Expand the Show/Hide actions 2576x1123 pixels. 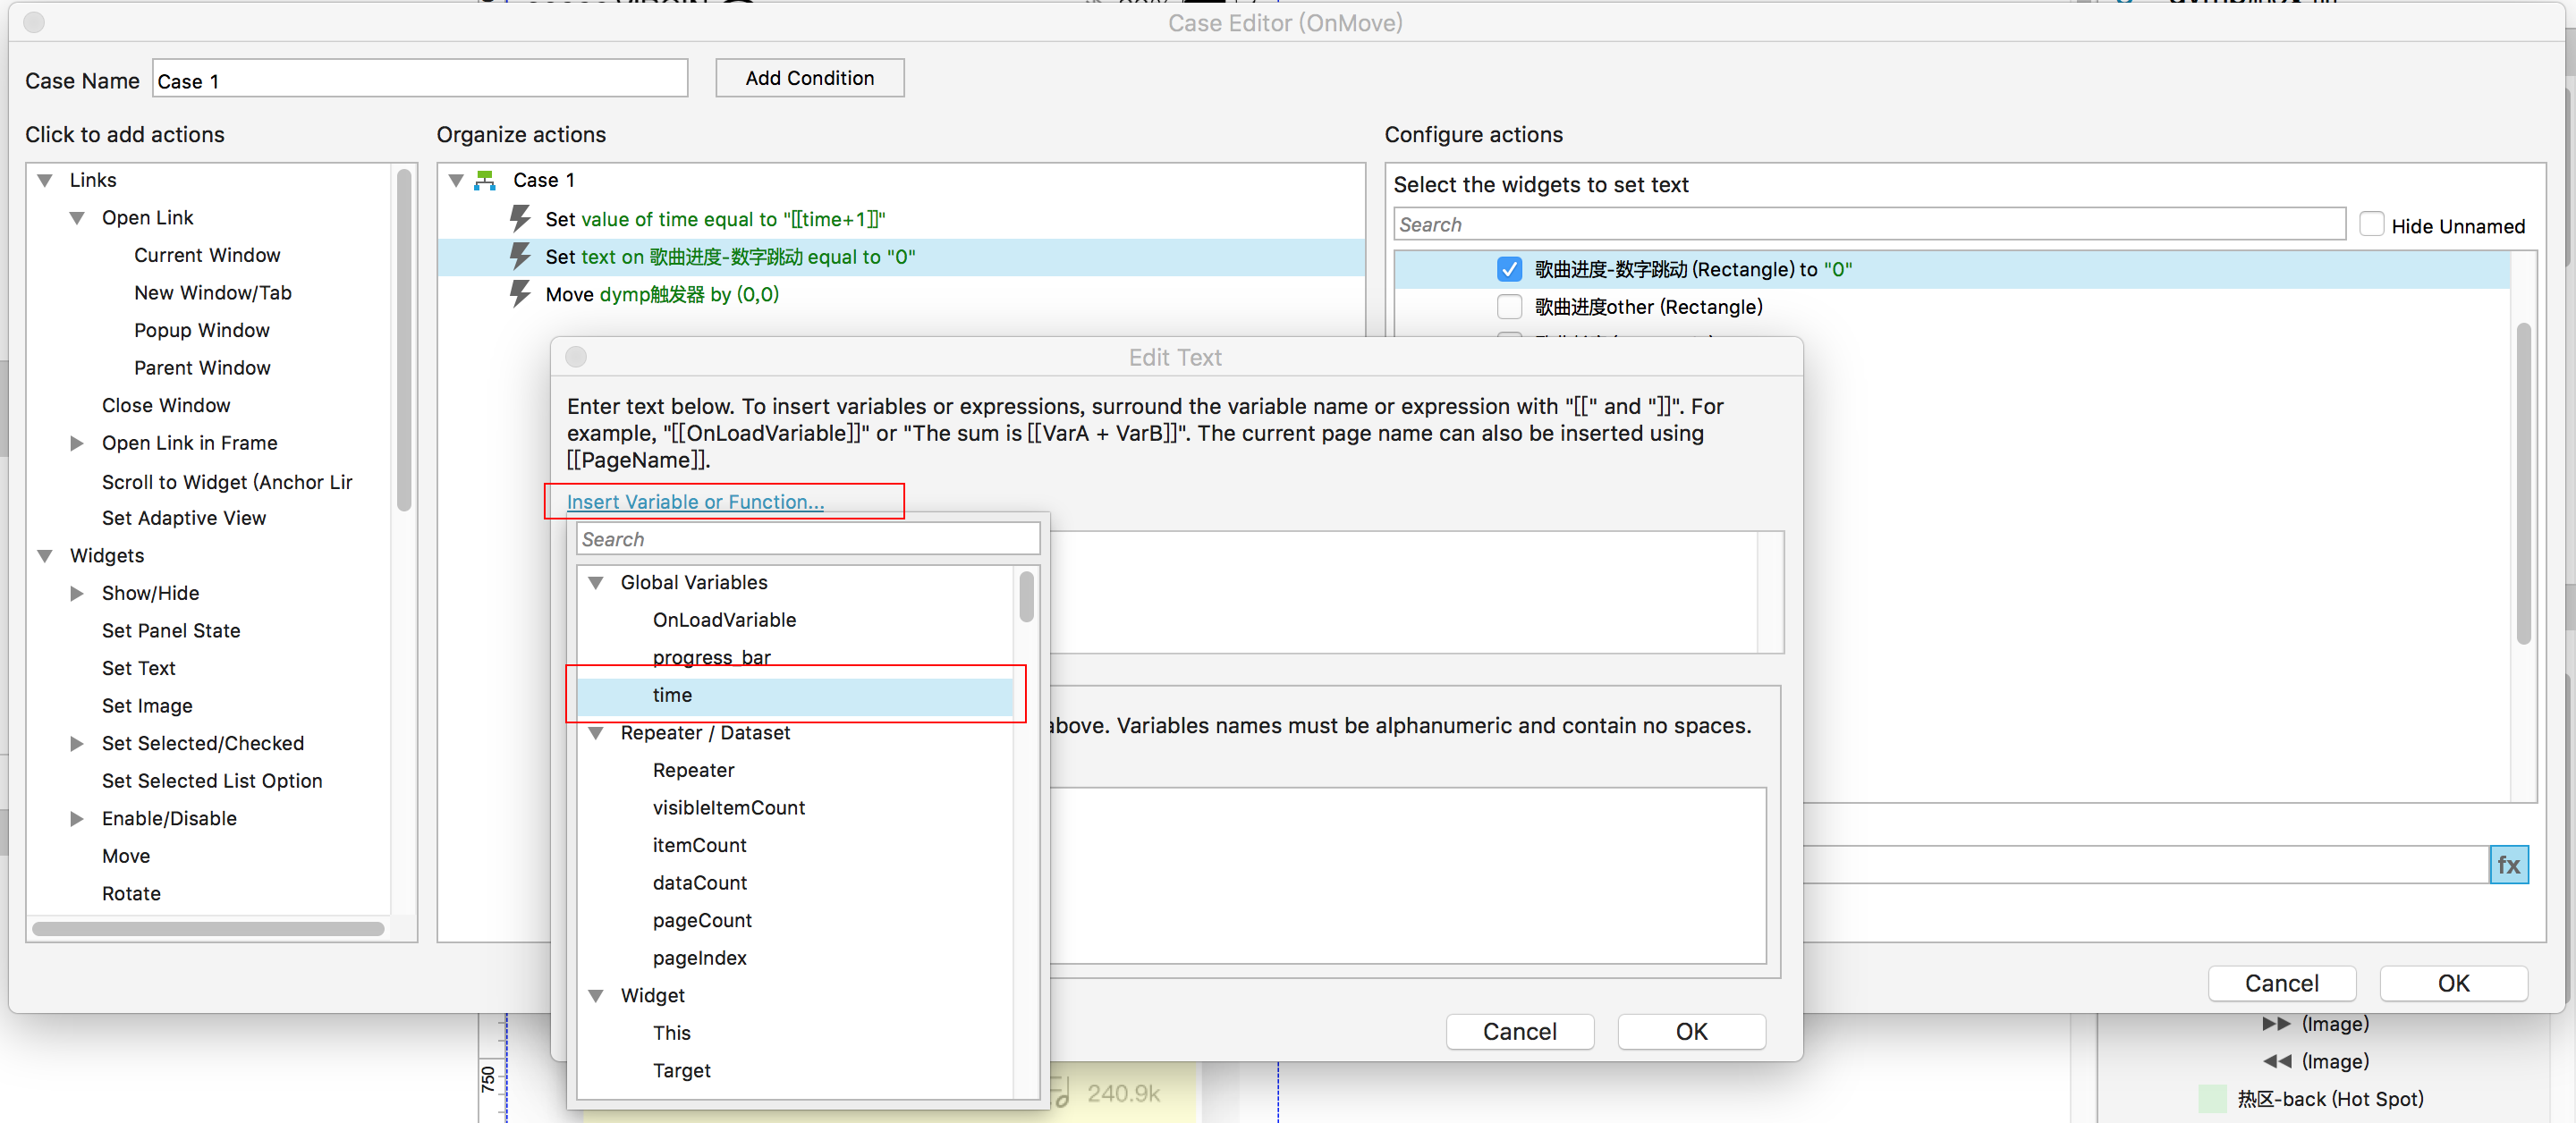point(77,593)
